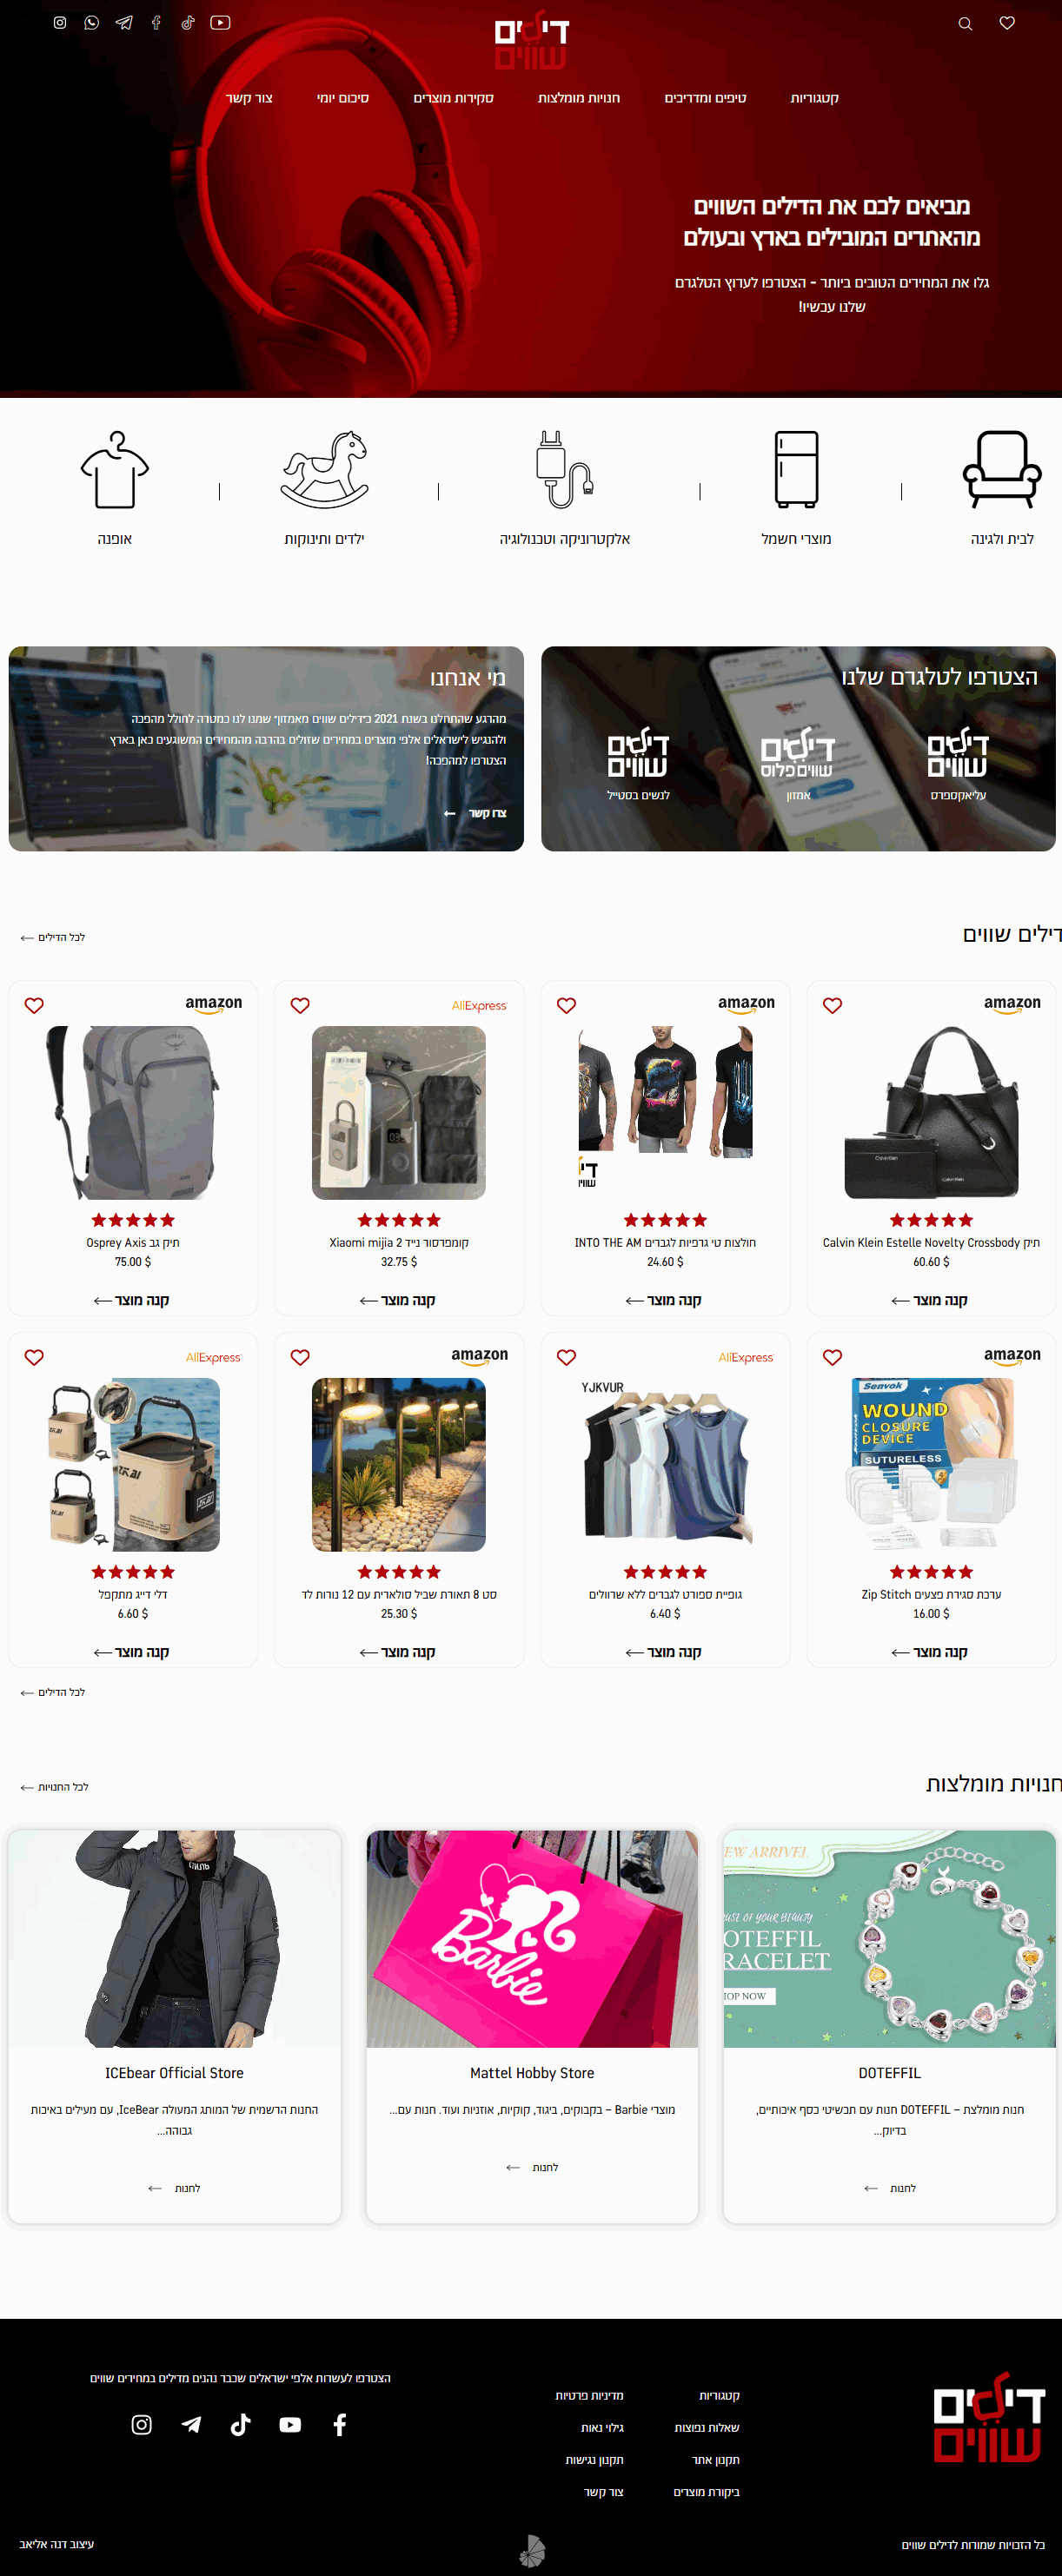Open the YouTube icon in top bar

pyautogui.click(x=220, y=22)
